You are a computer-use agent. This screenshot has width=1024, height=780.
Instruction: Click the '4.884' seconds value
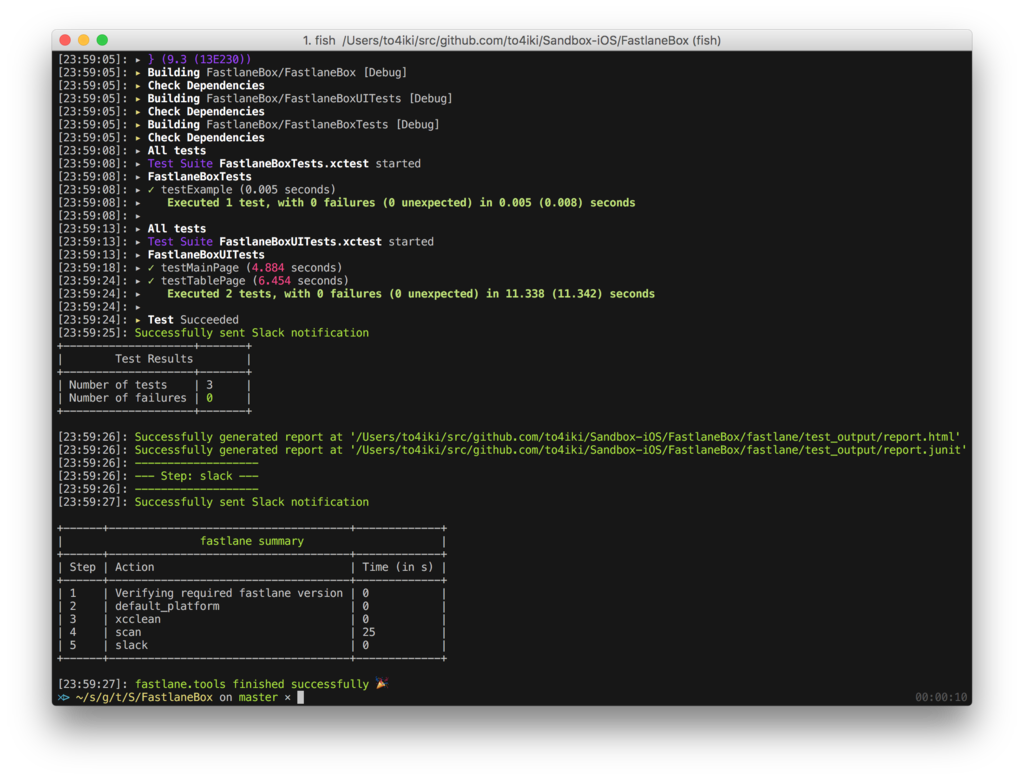[x=268, y=268]
